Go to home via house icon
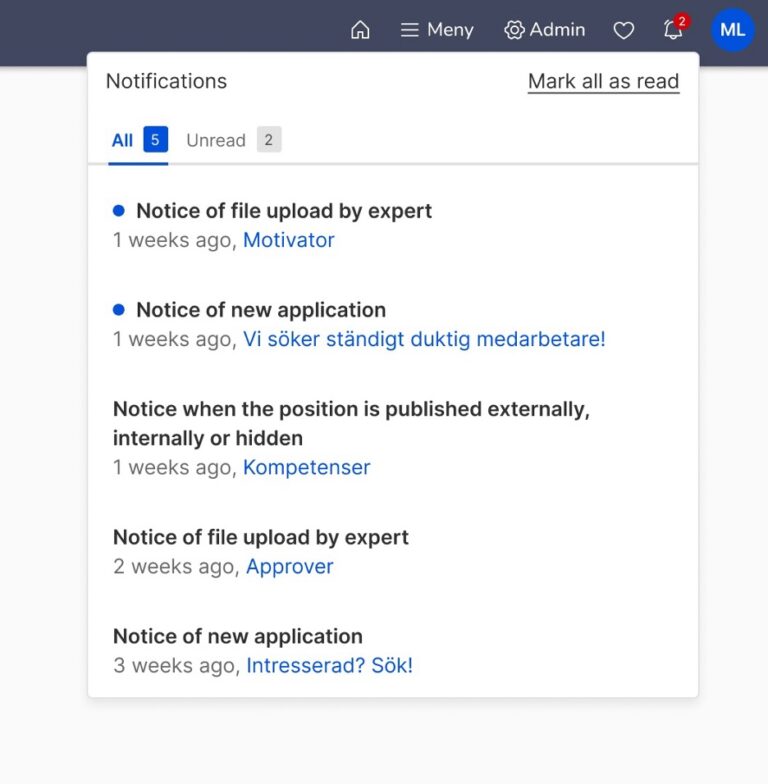Screen dimensions: 768x784 pos(360,30)
